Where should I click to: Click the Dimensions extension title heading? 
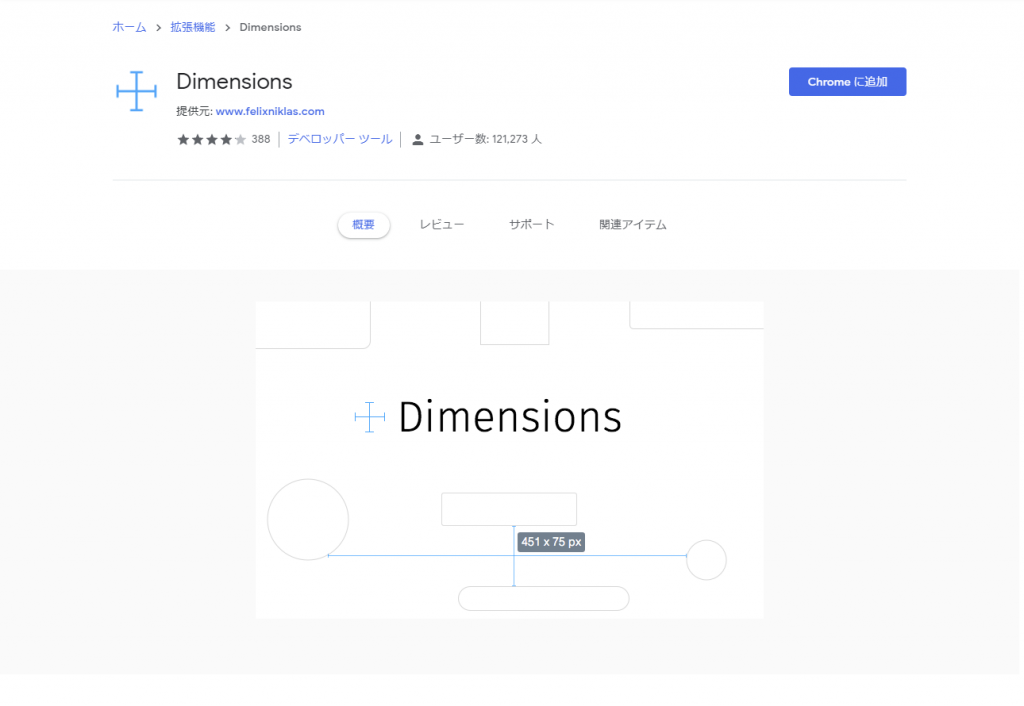pos(234,82)
